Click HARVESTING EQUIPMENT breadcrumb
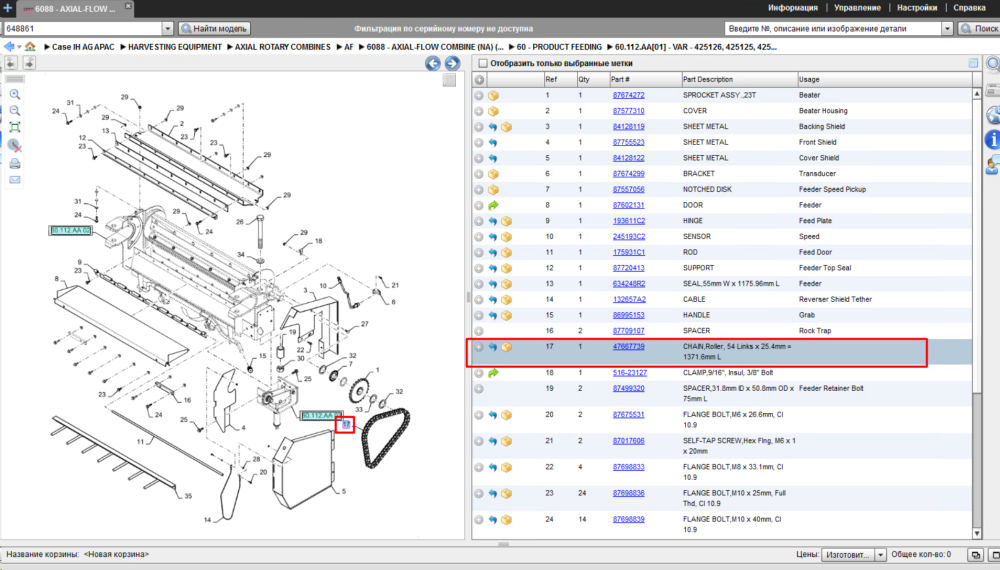The height and width of the screenshot is (570, 1000). pos(175,47)
